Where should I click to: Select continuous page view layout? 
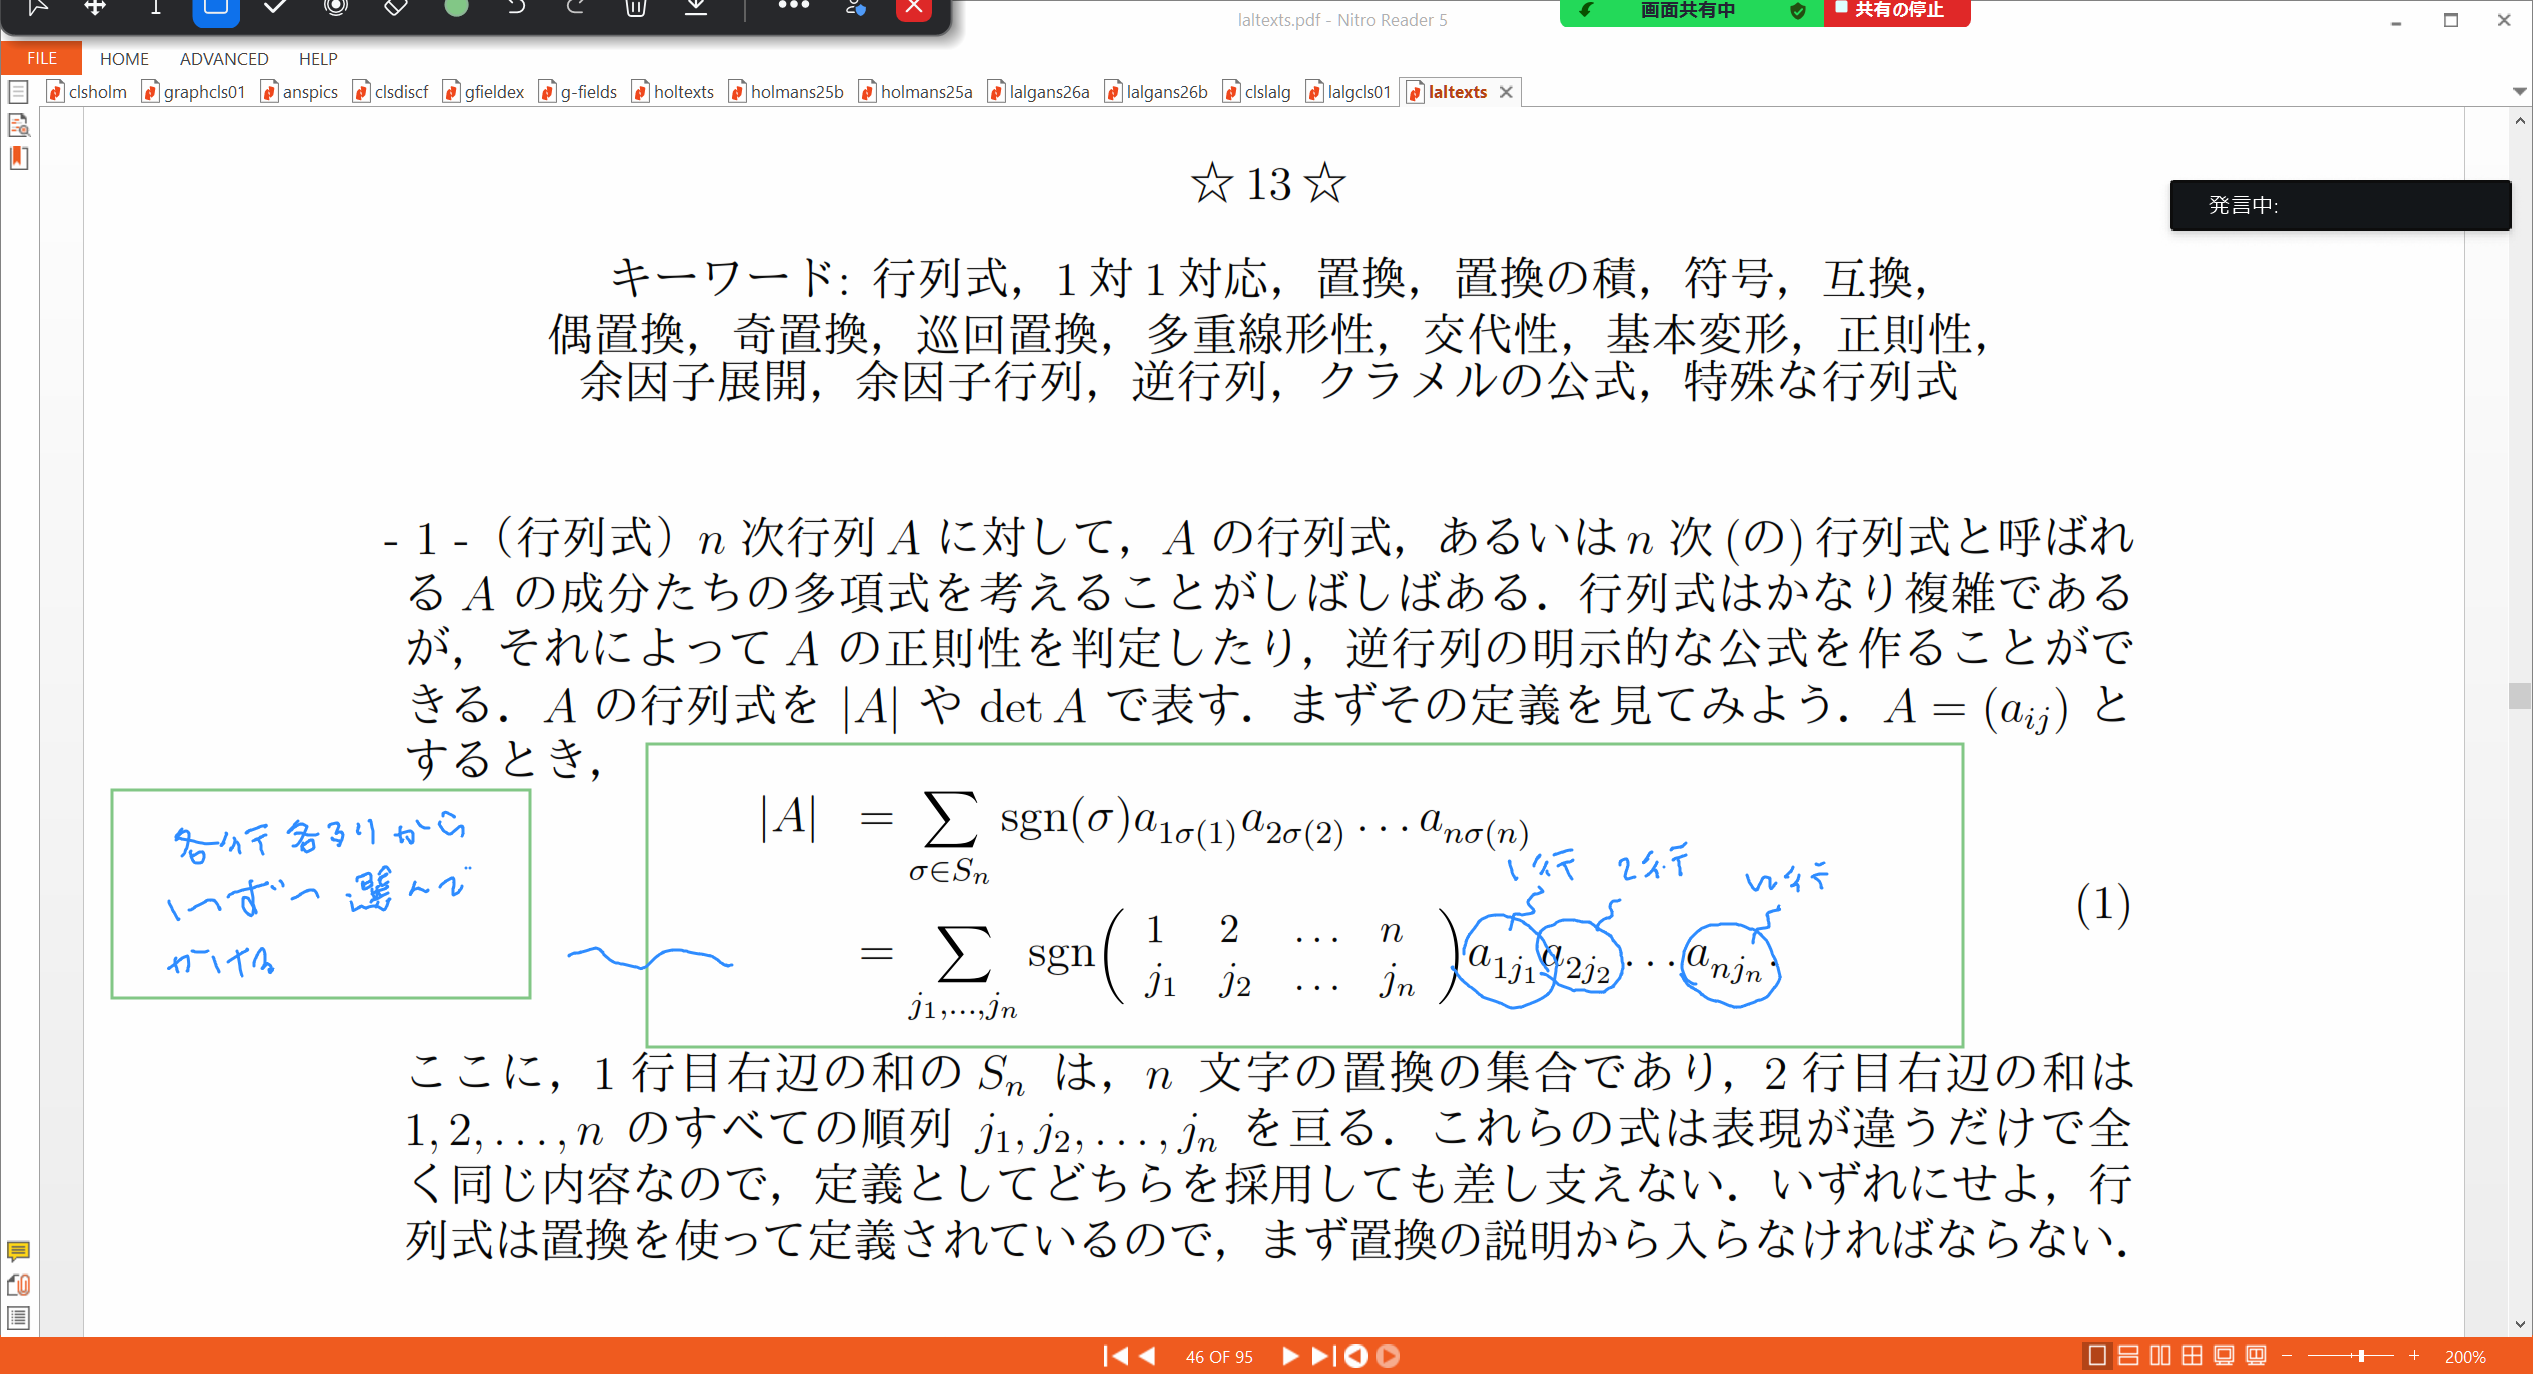[x=2128, y=1356]
